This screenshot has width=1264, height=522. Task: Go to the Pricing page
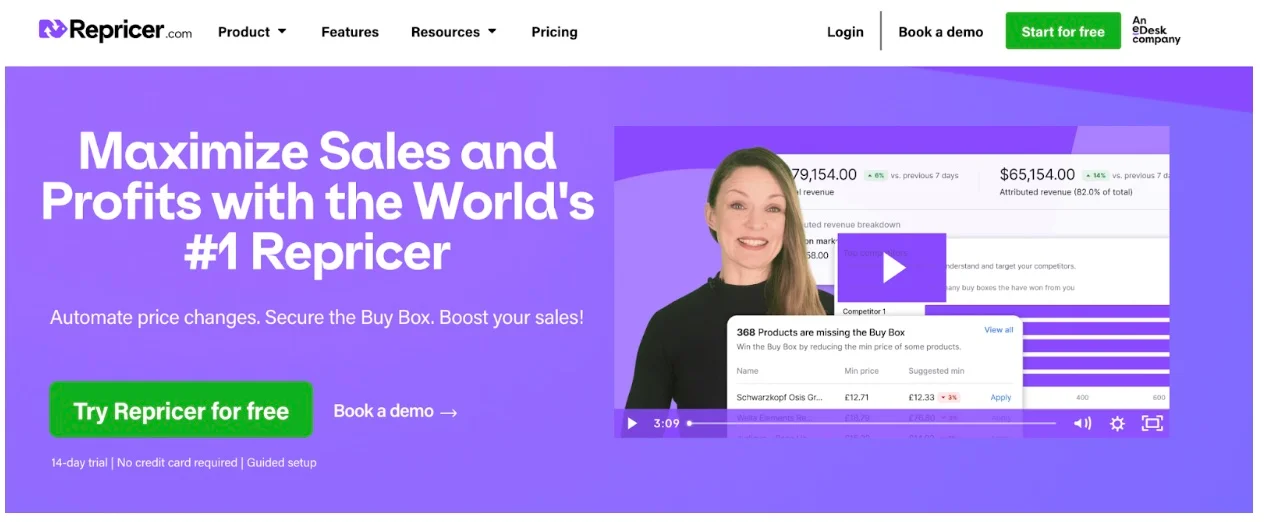point(554,32)
